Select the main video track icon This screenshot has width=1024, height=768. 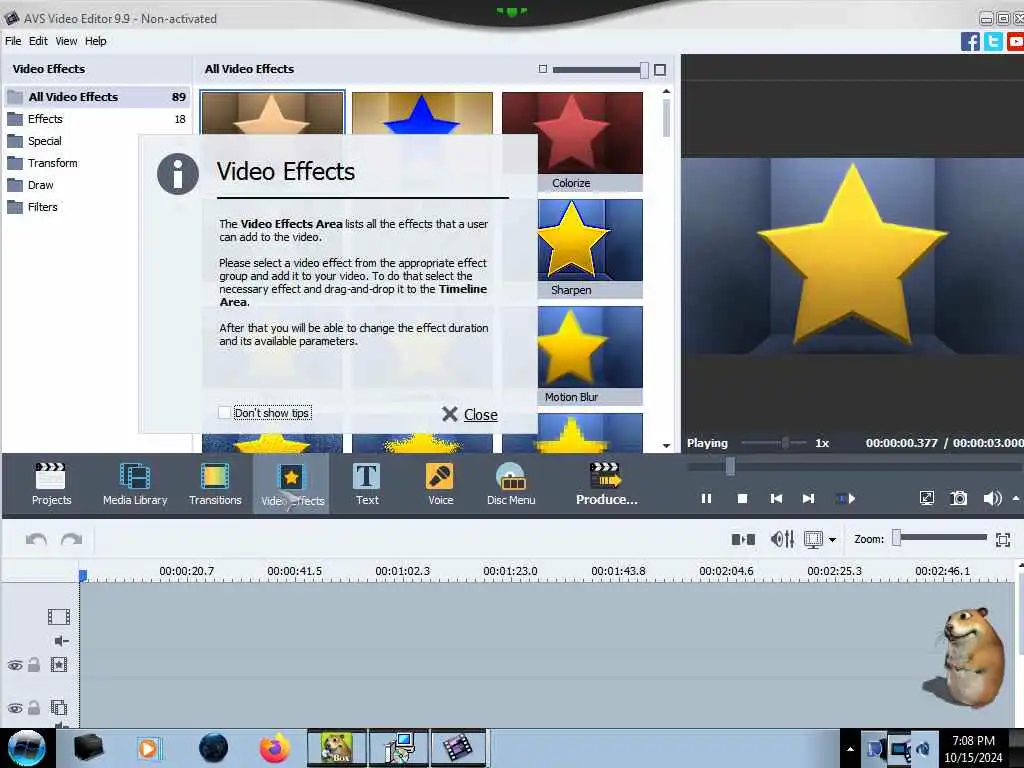pos(59,616)
